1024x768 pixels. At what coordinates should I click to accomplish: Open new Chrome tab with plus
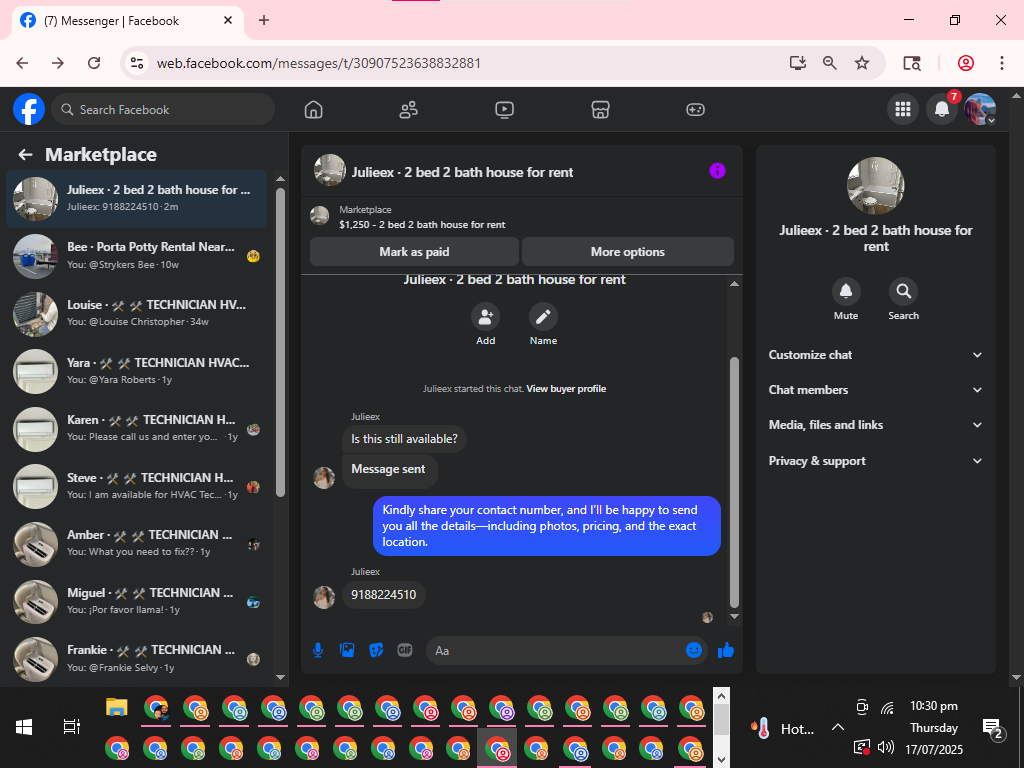coord(264,20)
